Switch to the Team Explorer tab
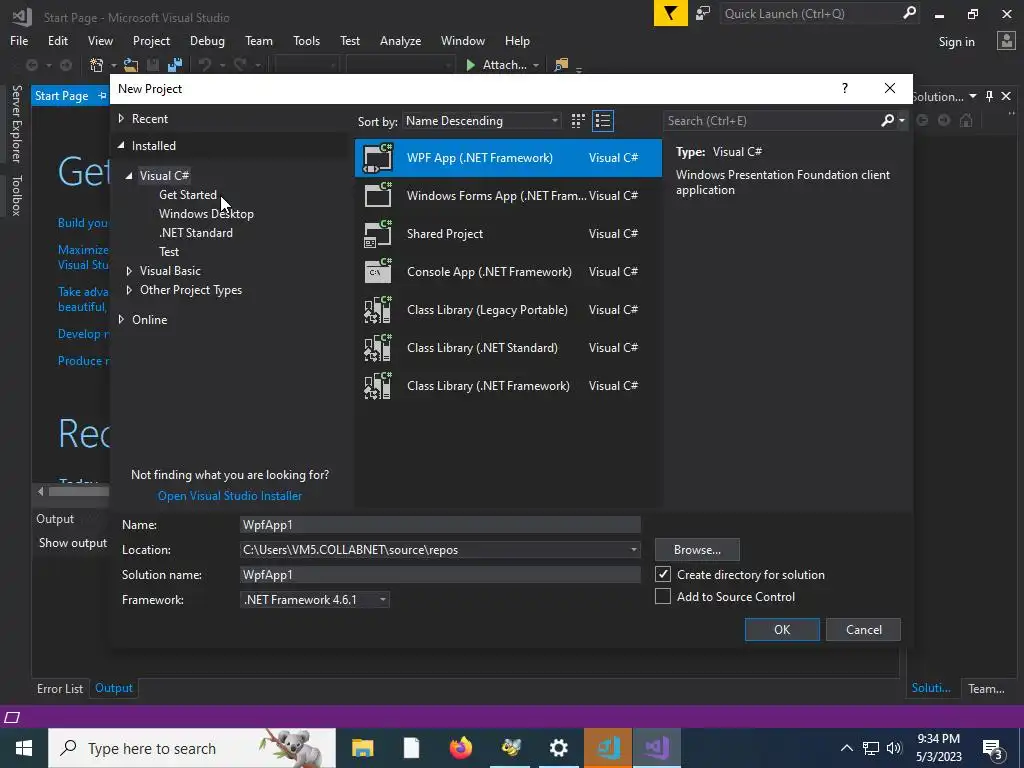Image resolution: width=1024 pixels, height=768 pixels. pyautogui.click(x=986, y=688)
